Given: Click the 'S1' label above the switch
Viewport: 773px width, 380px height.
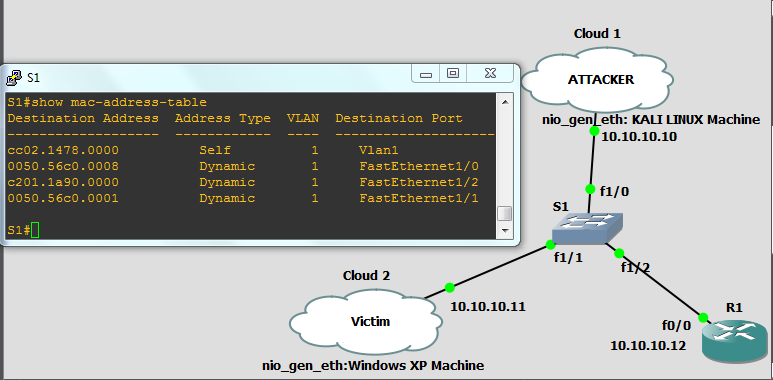Looking at the screenshot, I should pos(561,207).
